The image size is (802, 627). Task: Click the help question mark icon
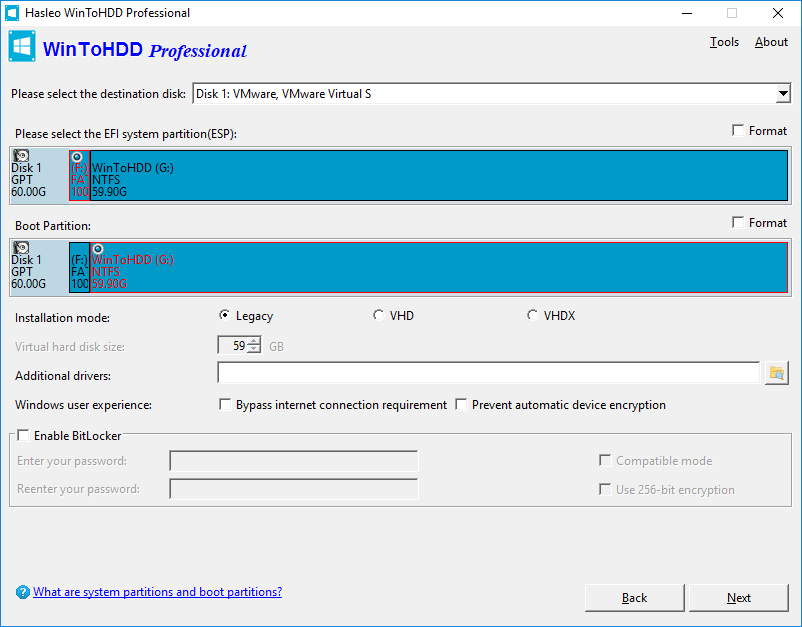23,592
